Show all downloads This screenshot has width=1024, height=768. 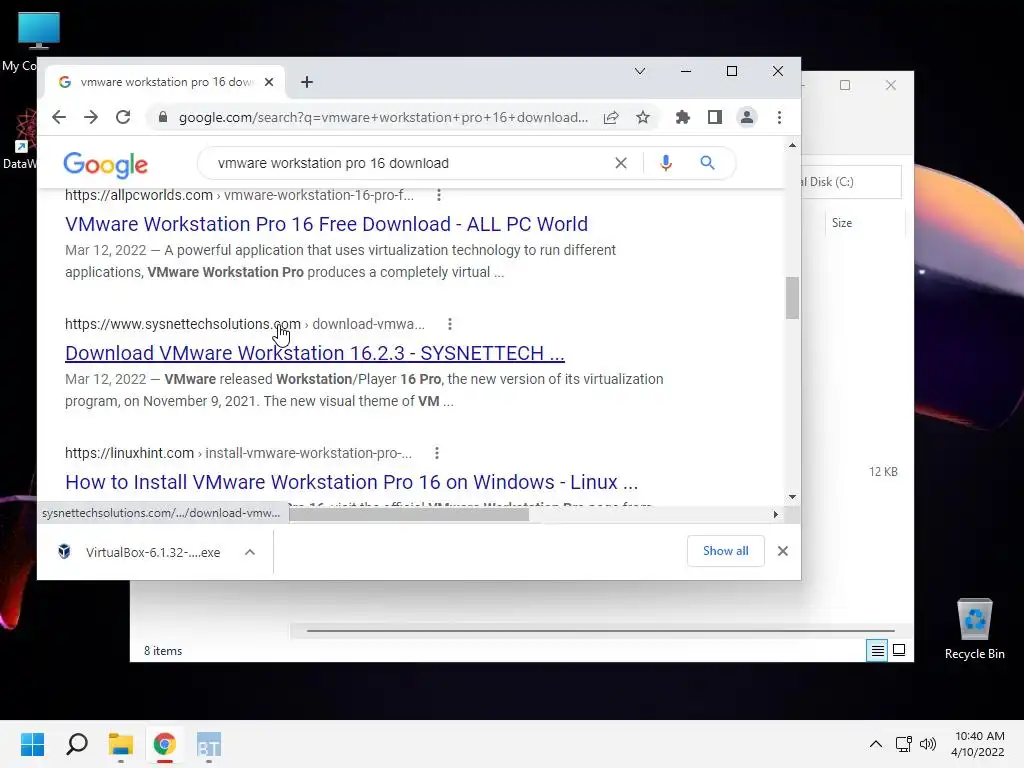726,551
